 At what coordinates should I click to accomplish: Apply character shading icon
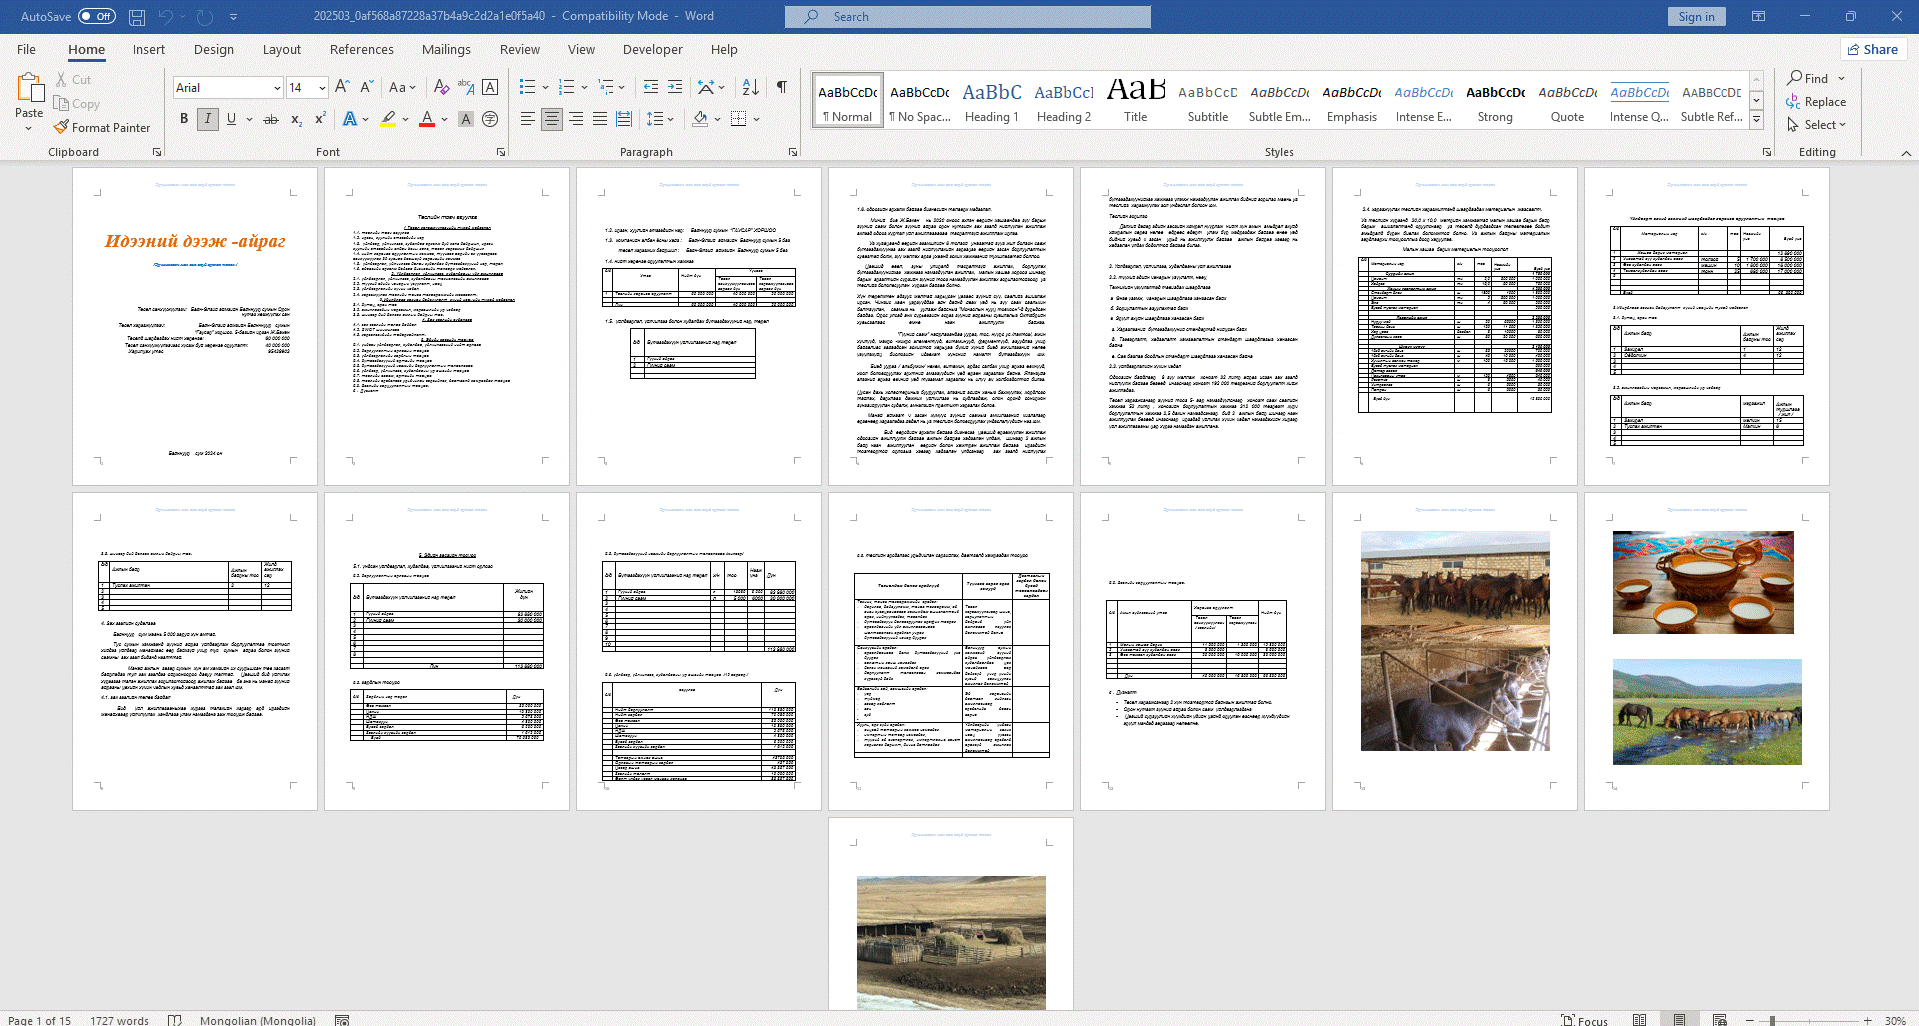coord(466,119)
